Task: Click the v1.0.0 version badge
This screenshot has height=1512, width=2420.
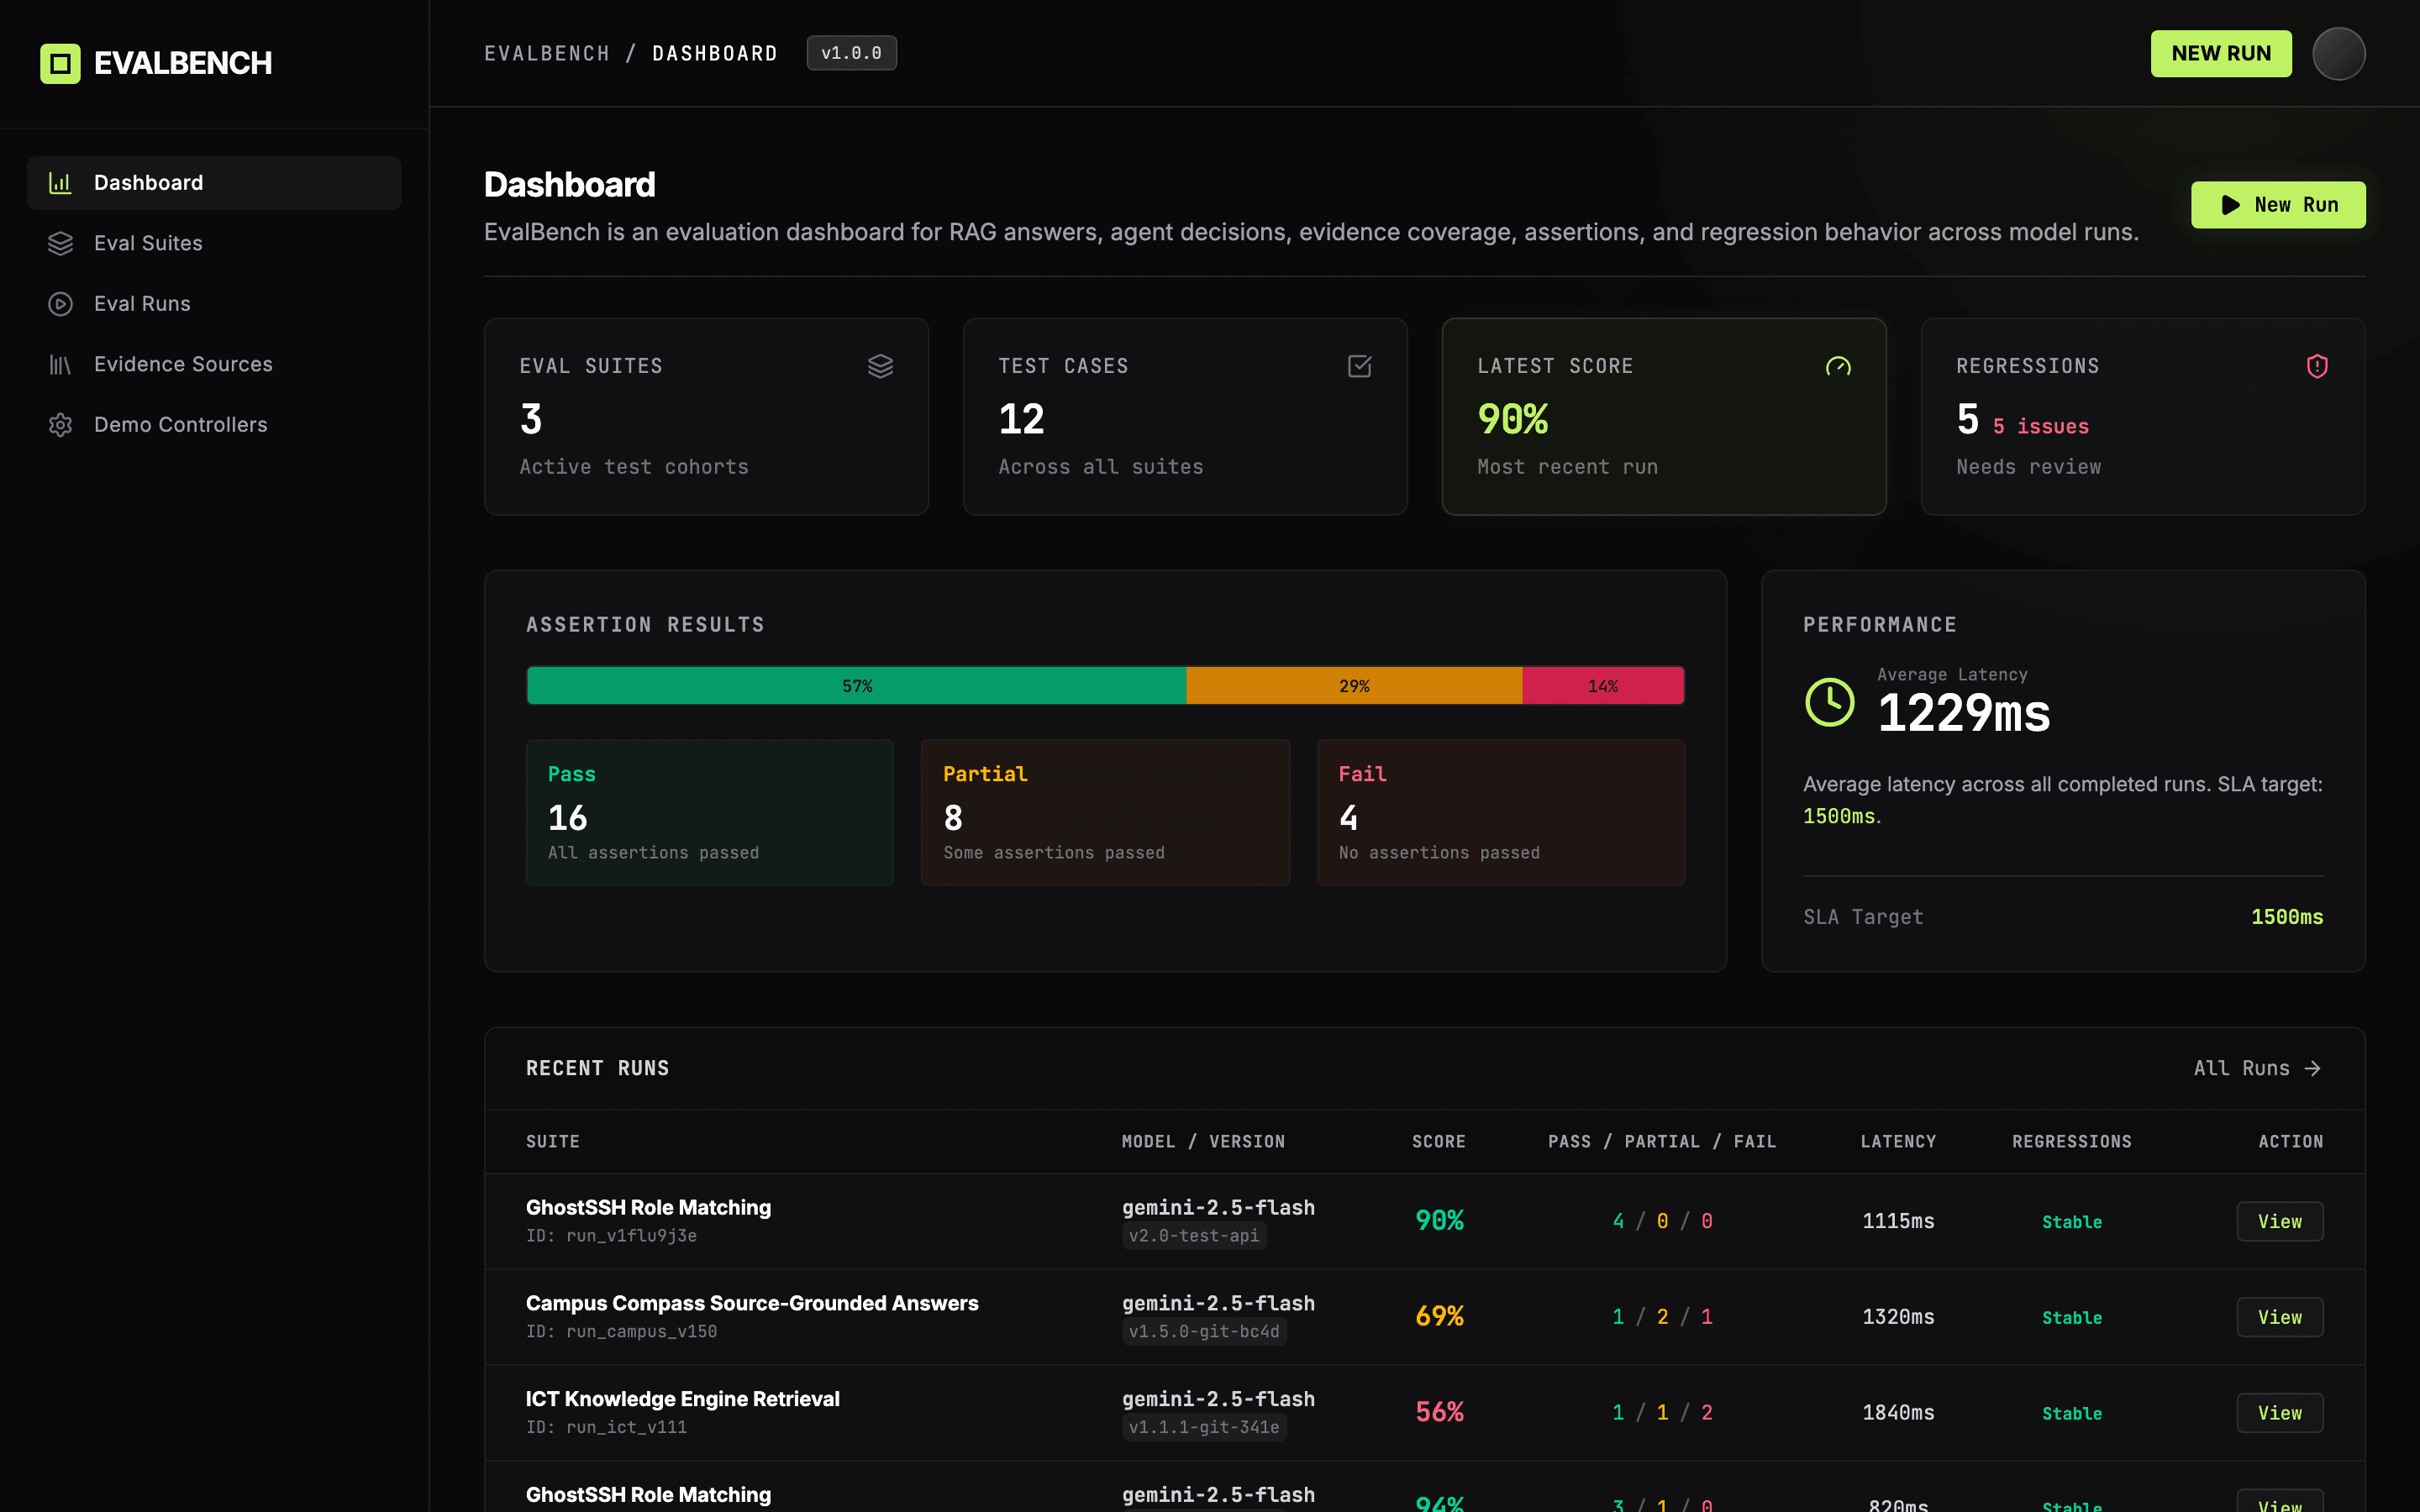Action: tap(851, 53)
